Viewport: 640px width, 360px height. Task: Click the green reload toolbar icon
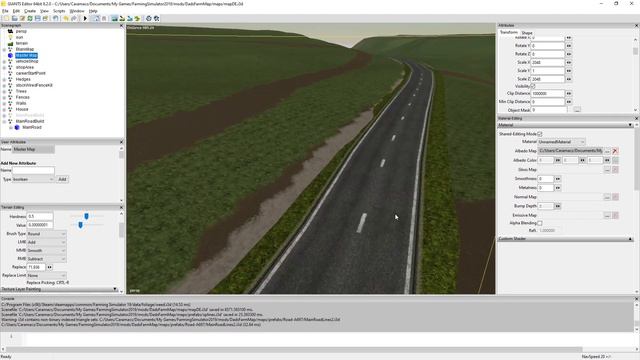click(x=30, y=18)
